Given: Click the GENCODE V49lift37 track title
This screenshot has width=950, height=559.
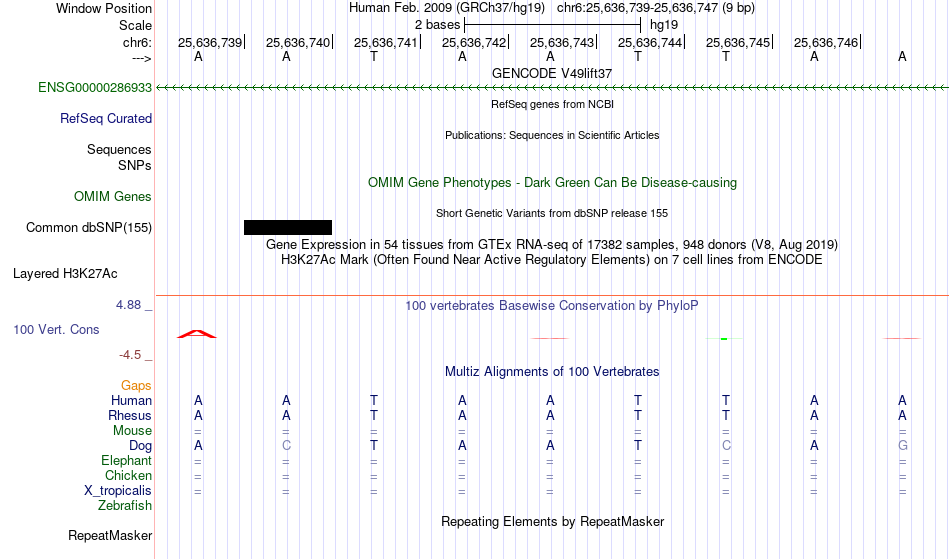Looking at the screenshot, I should (552, 73).
